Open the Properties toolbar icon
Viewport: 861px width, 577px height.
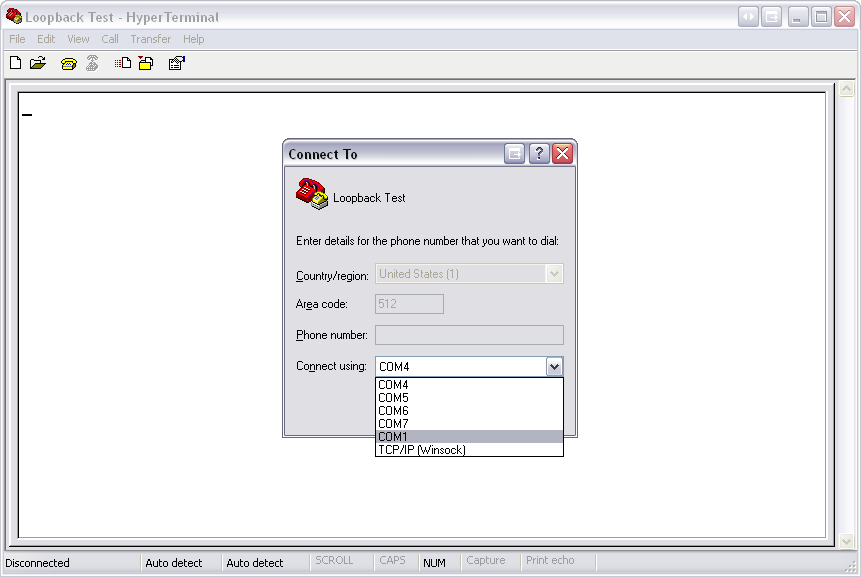pyautogui.click(x=177, y=63)
